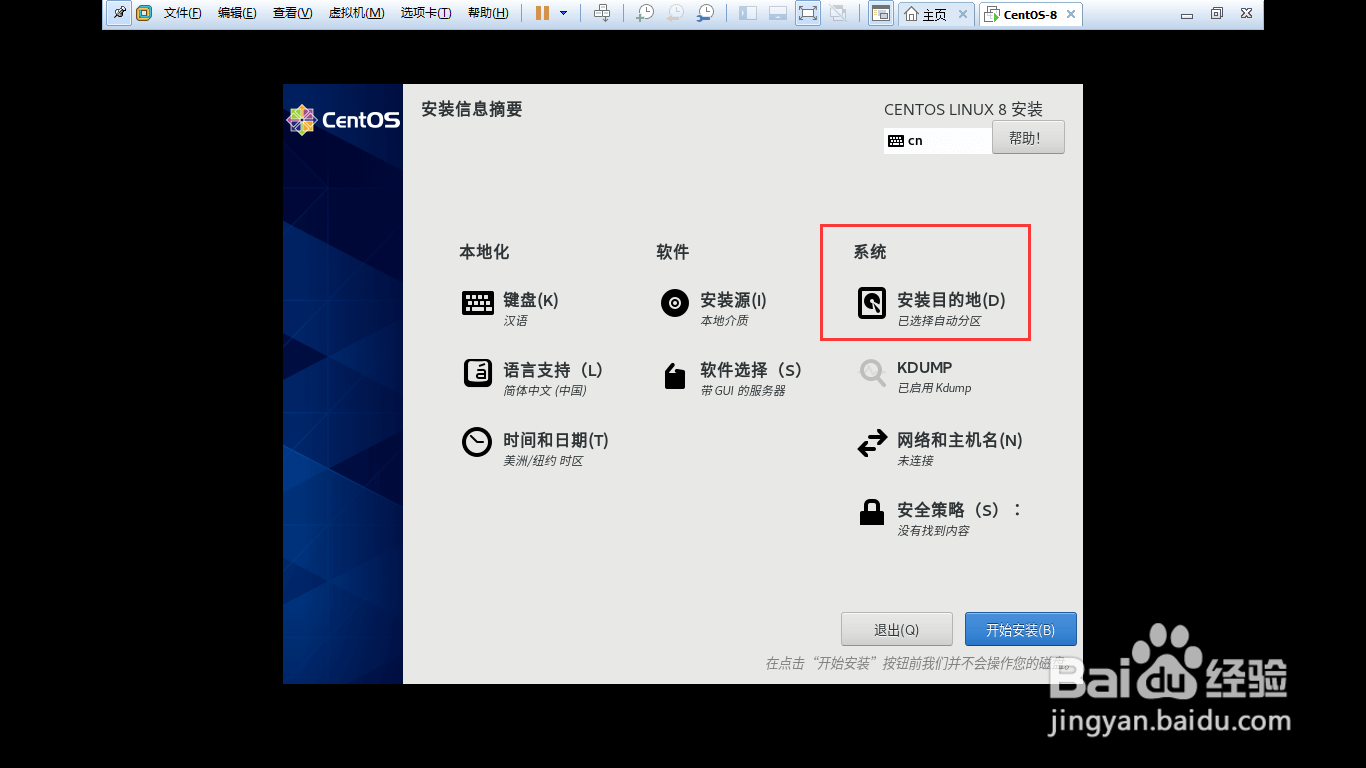Open the 文件(F) menu

[183, 14]
